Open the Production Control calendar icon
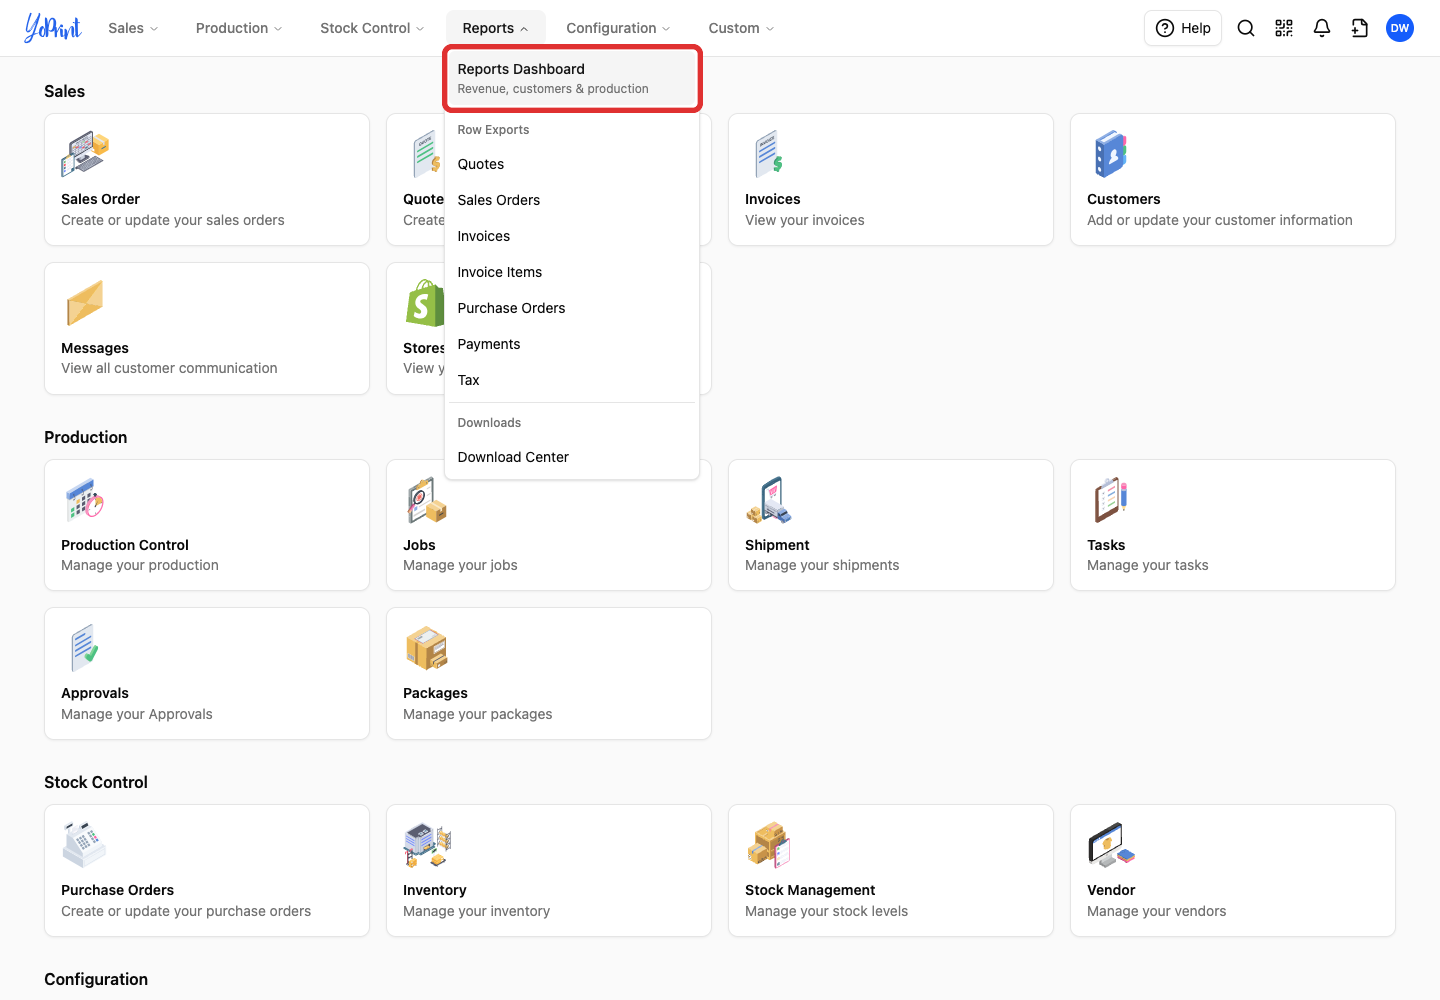Viewport: 1440px width, 1000px height. [85, 500]
